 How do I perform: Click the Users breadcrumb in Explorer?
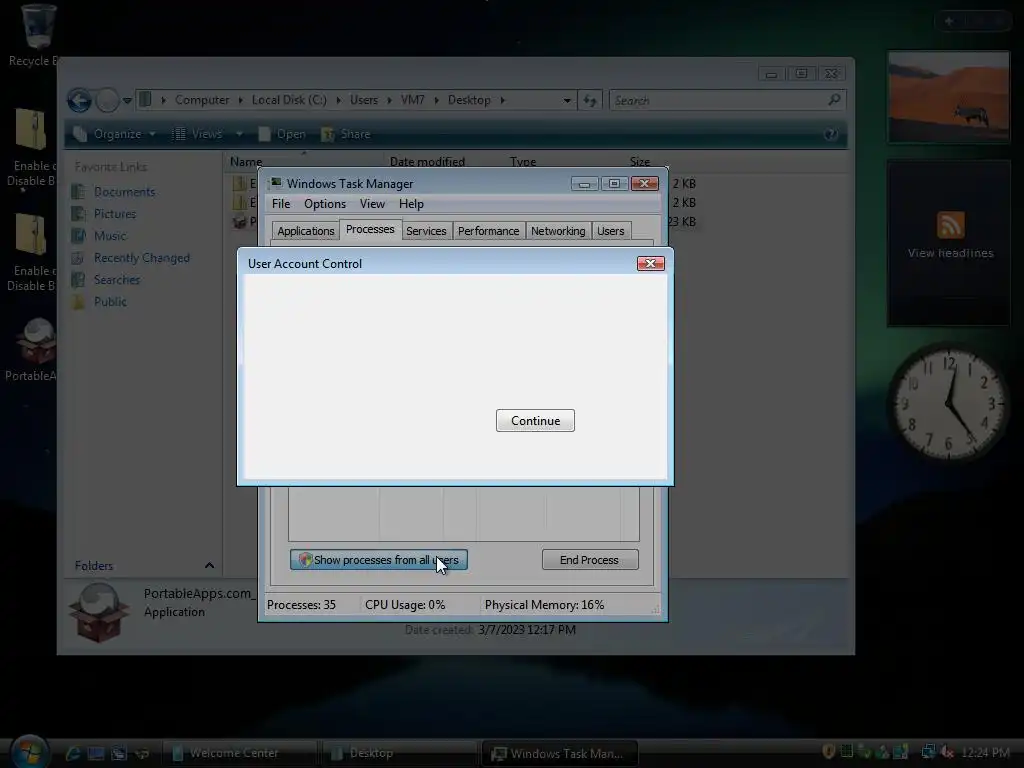pyautogui.click(x=364, y=100)
